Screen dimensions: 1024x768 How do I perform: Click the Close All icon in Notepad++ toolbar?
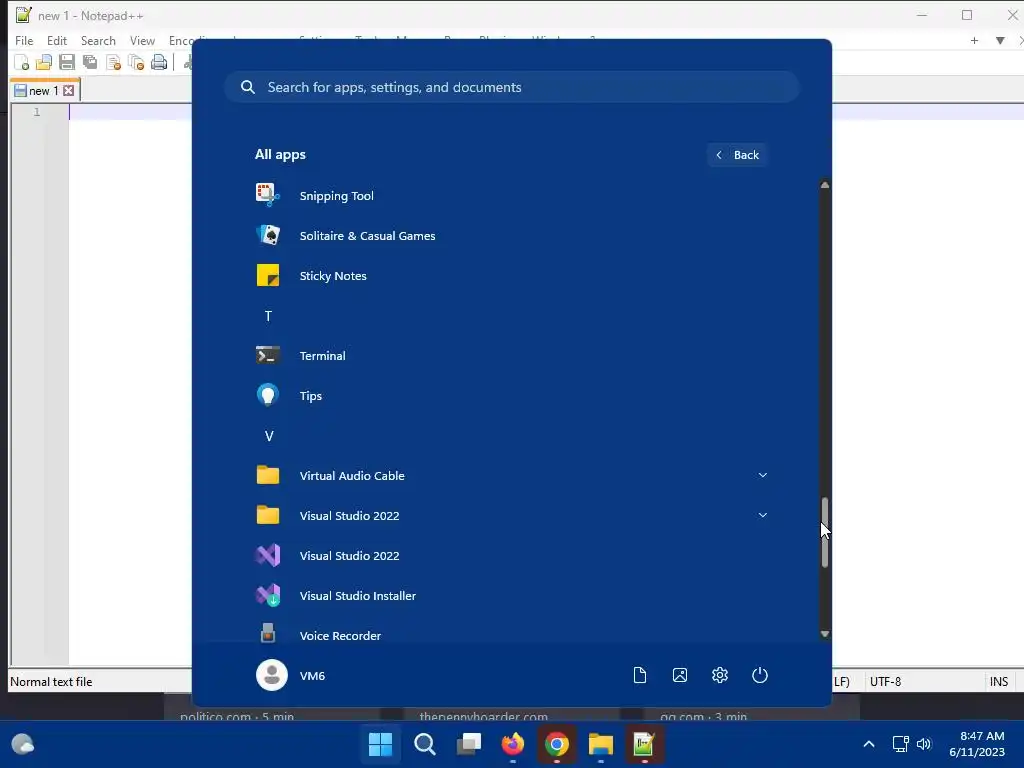pyautogui.click(x=136, y=63)
